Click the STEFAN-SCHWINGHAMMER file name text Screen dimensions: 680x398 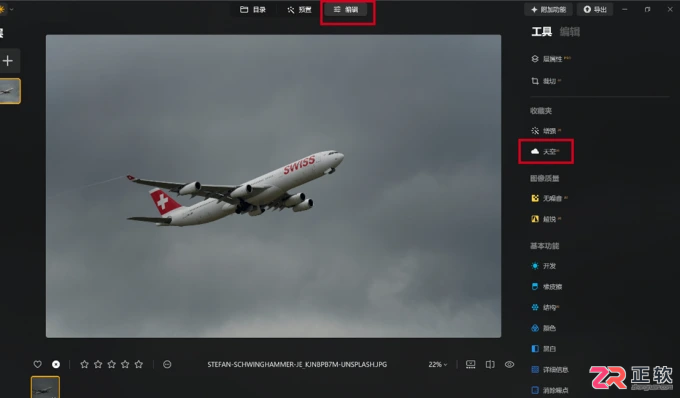(297, 364)
